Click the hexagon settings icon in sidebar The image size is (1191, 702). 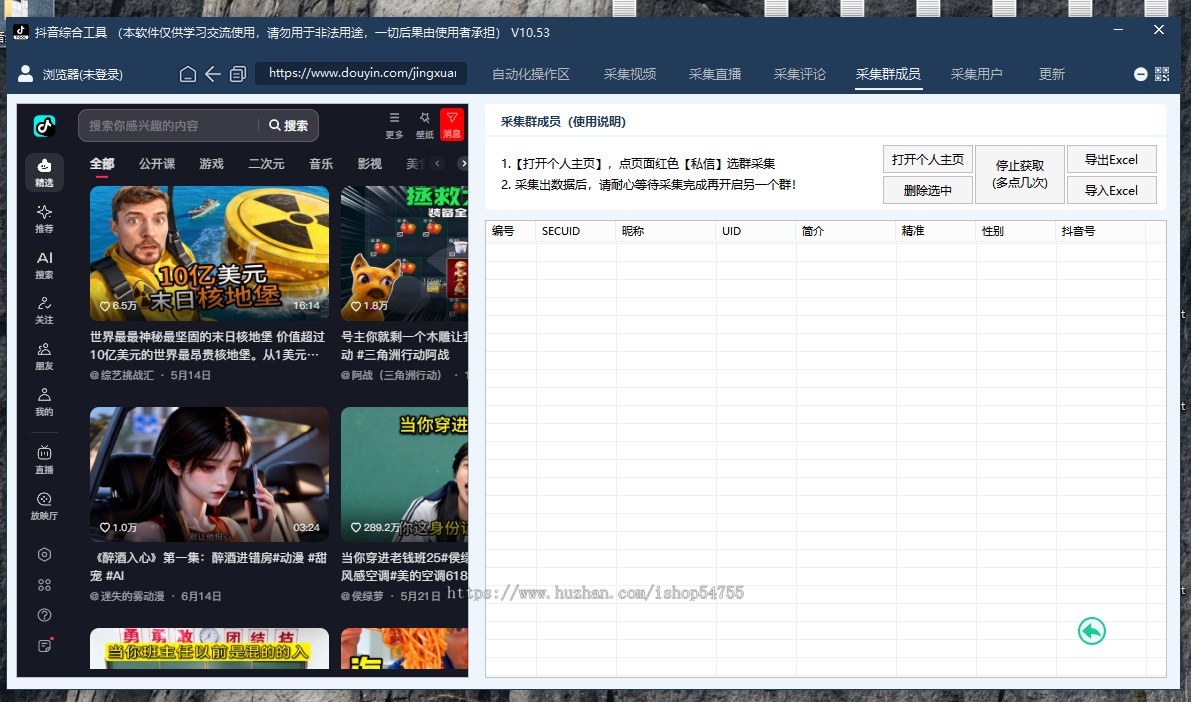click(44, 555)
